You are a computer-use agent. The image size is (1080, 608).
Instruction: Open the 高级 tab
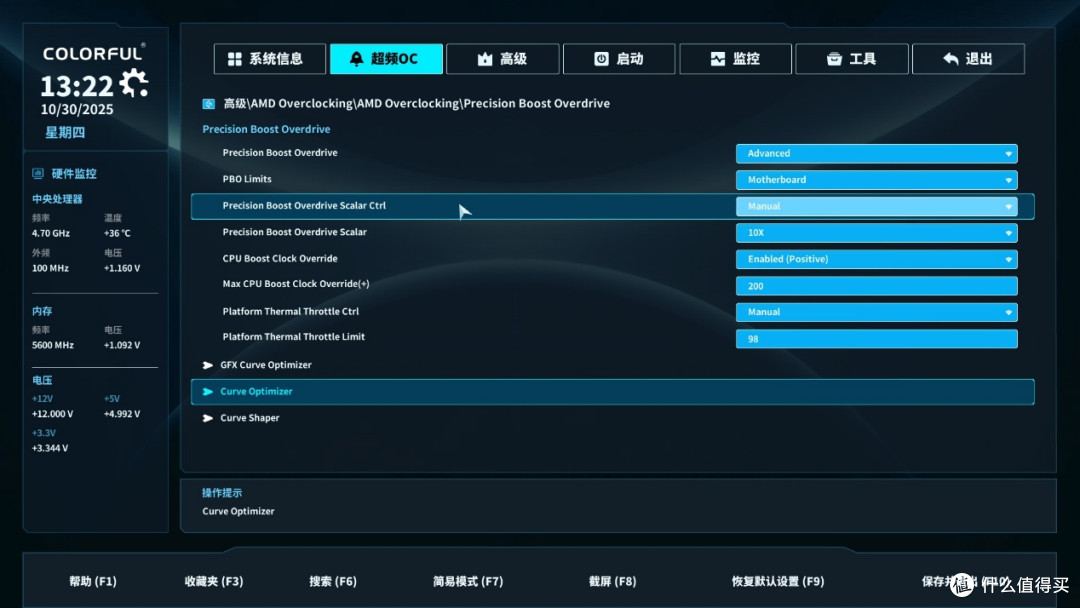point(502,59)
